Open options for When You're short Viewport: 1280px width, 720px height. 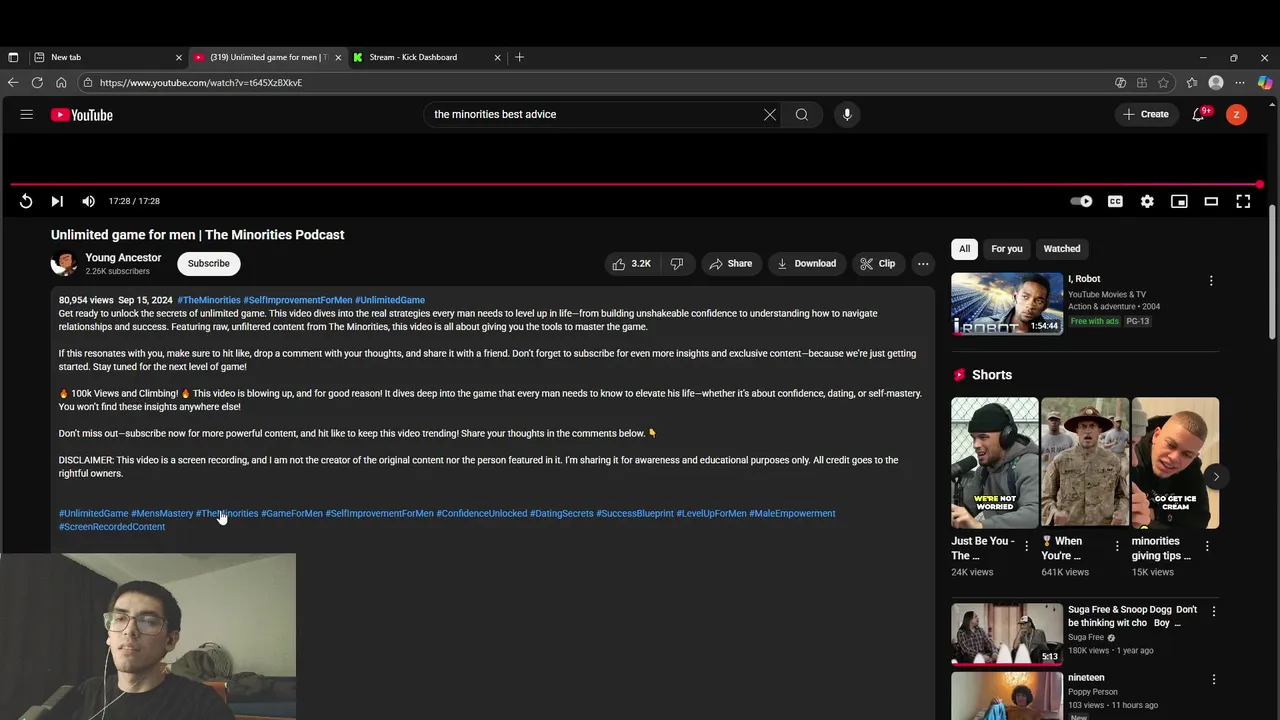click(1117, 547)
